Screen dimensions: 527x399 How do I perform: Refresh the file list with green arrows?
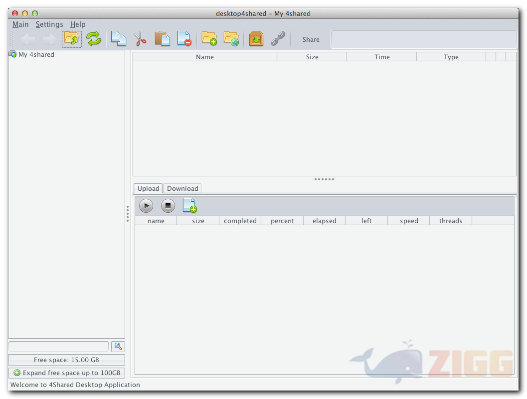93,39
